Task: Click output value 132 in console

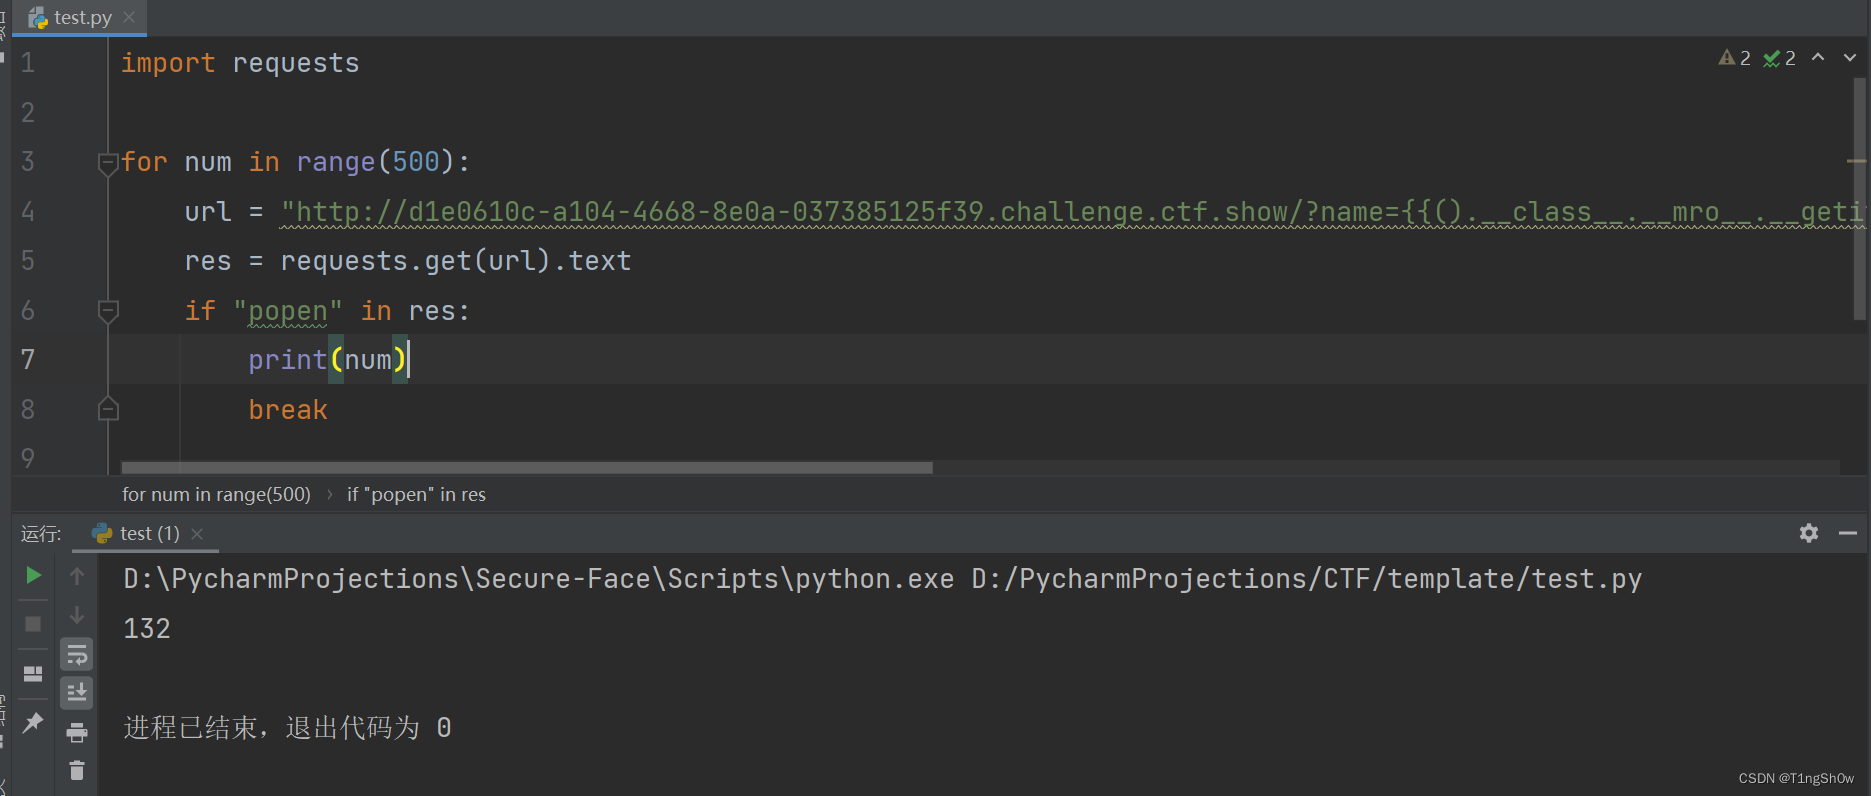Action: (147, 628)
